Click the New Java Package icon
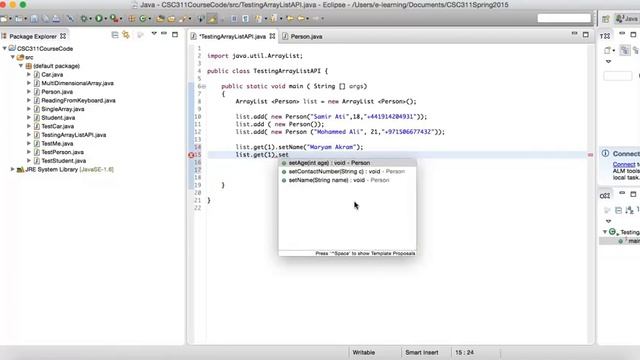Viewport: 640px width, 360px height. 131,19
